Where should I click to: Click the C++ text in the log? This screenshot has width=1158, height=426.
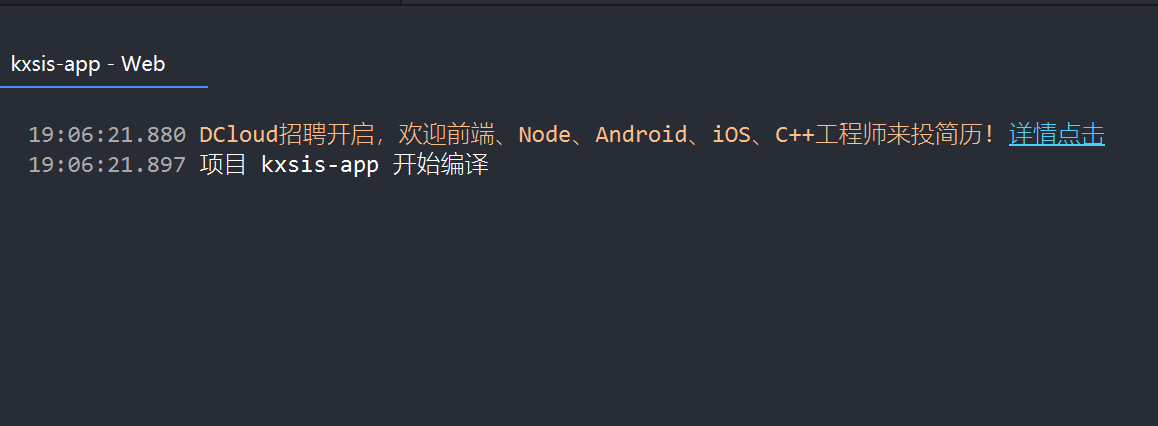(794, 135)
